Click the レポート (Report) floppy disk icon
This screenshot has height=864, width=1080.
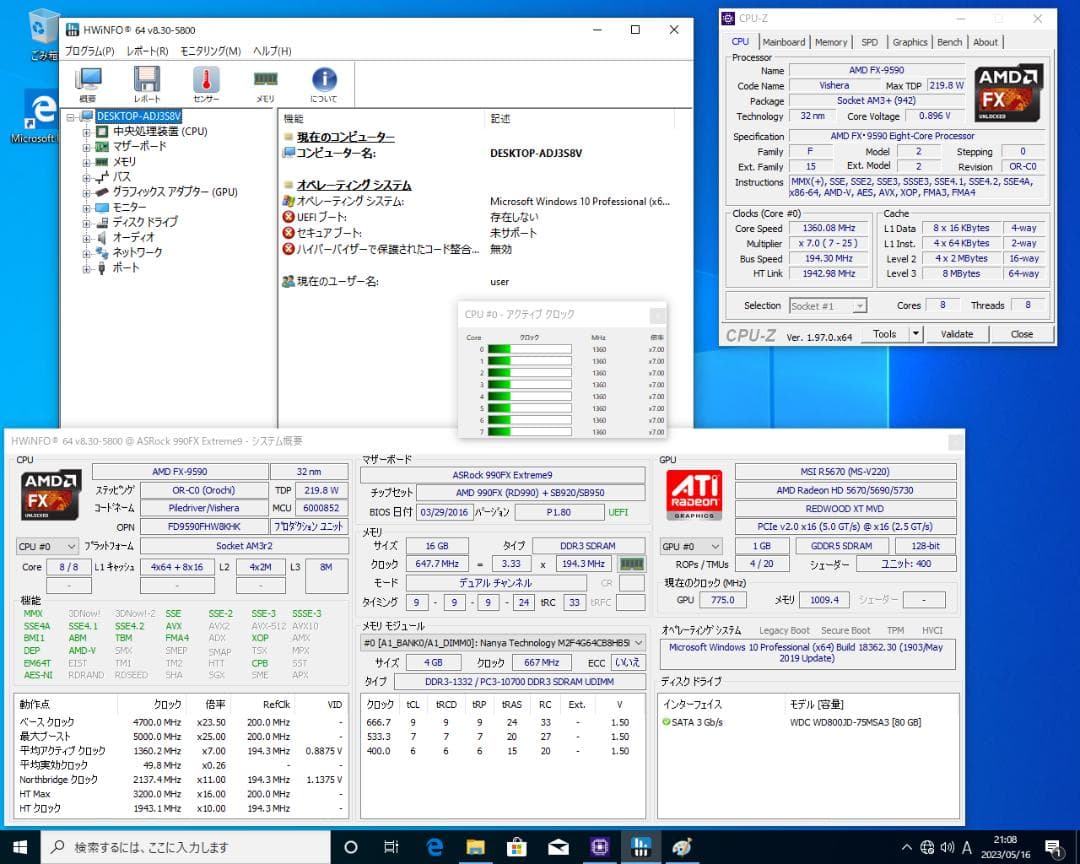(x=147, y=80)
